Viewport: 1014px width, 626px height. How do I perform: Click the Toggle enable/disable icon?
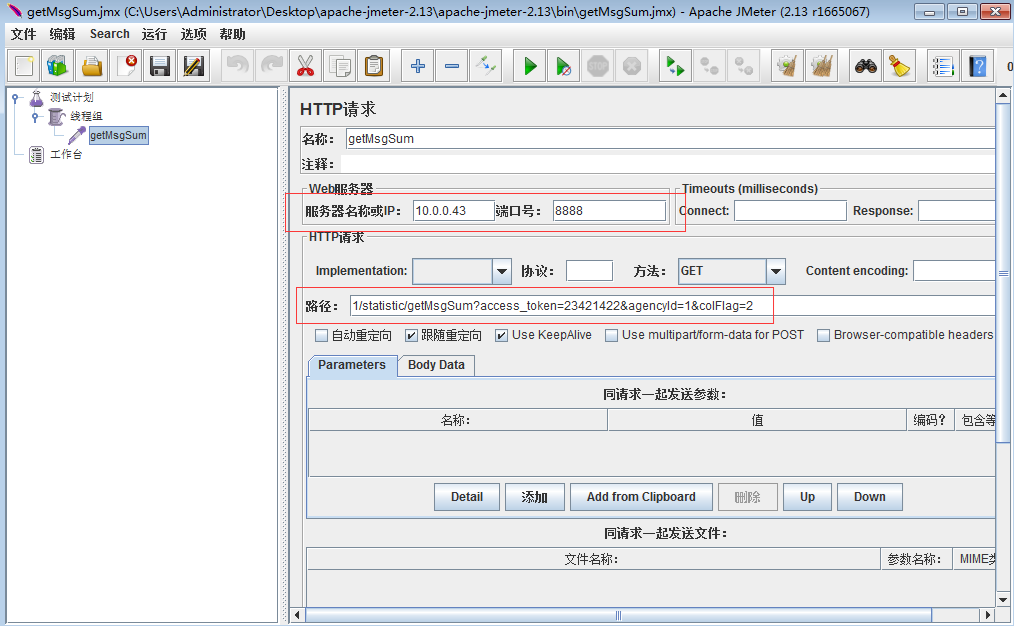point(486,66)
